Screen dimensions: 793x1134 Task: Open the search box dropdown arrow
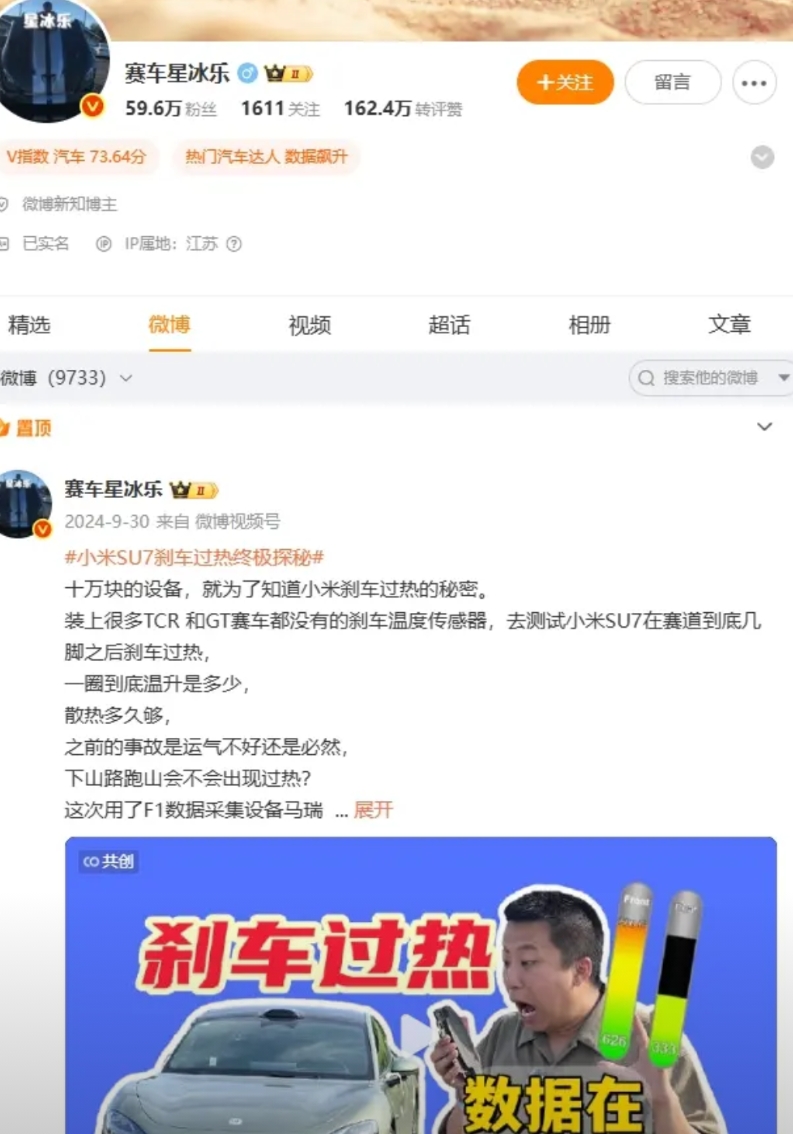784,378
